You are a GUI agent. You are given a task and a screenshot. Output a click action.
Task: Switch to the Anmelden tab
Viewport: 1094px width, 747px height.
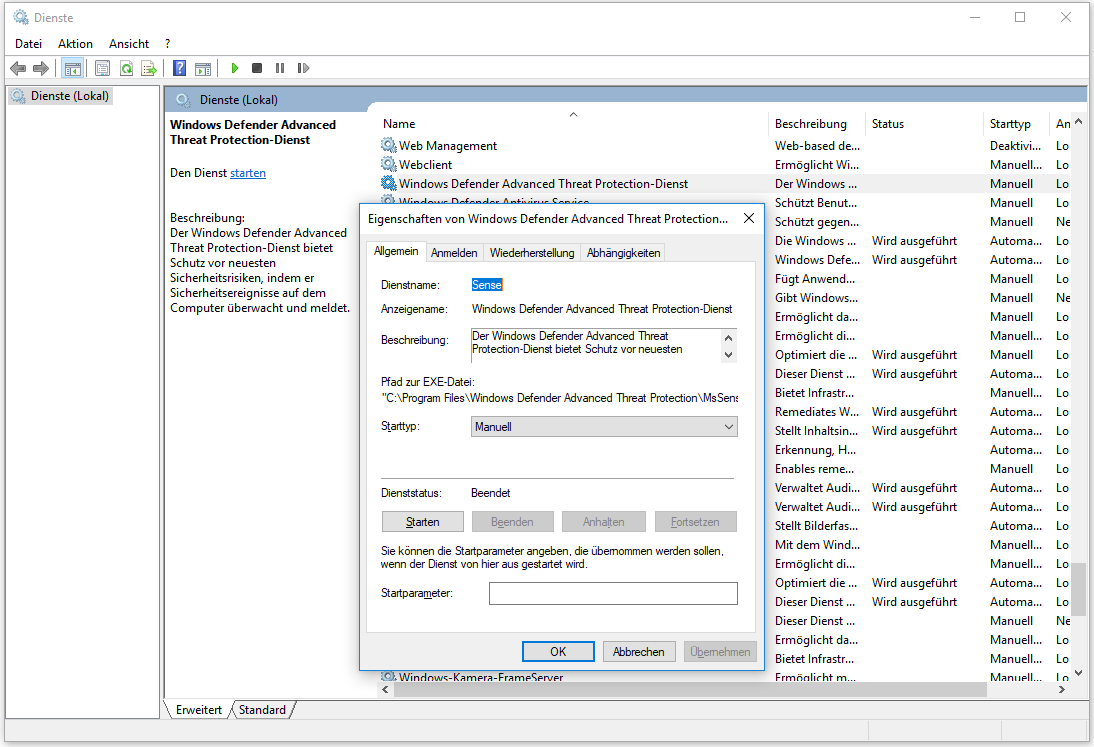click(454, 253)
